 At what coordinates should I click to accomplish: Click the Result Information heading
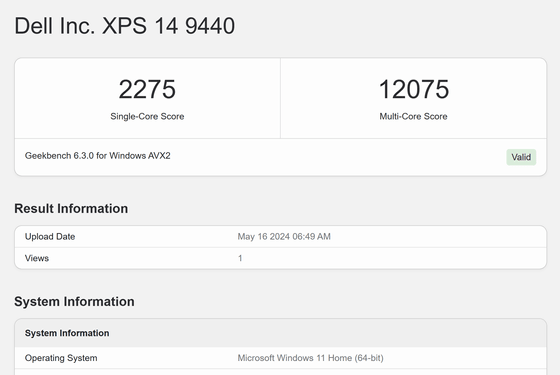(x=71, y=209)
